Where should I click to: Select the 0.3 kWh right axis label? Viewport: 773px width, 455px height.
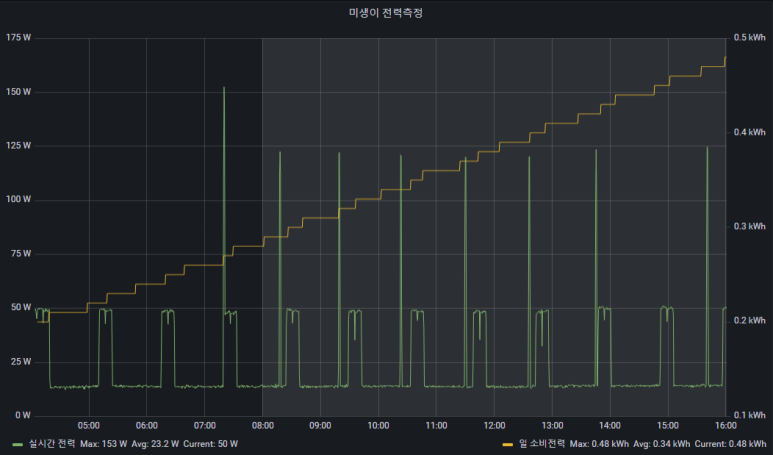750,226
